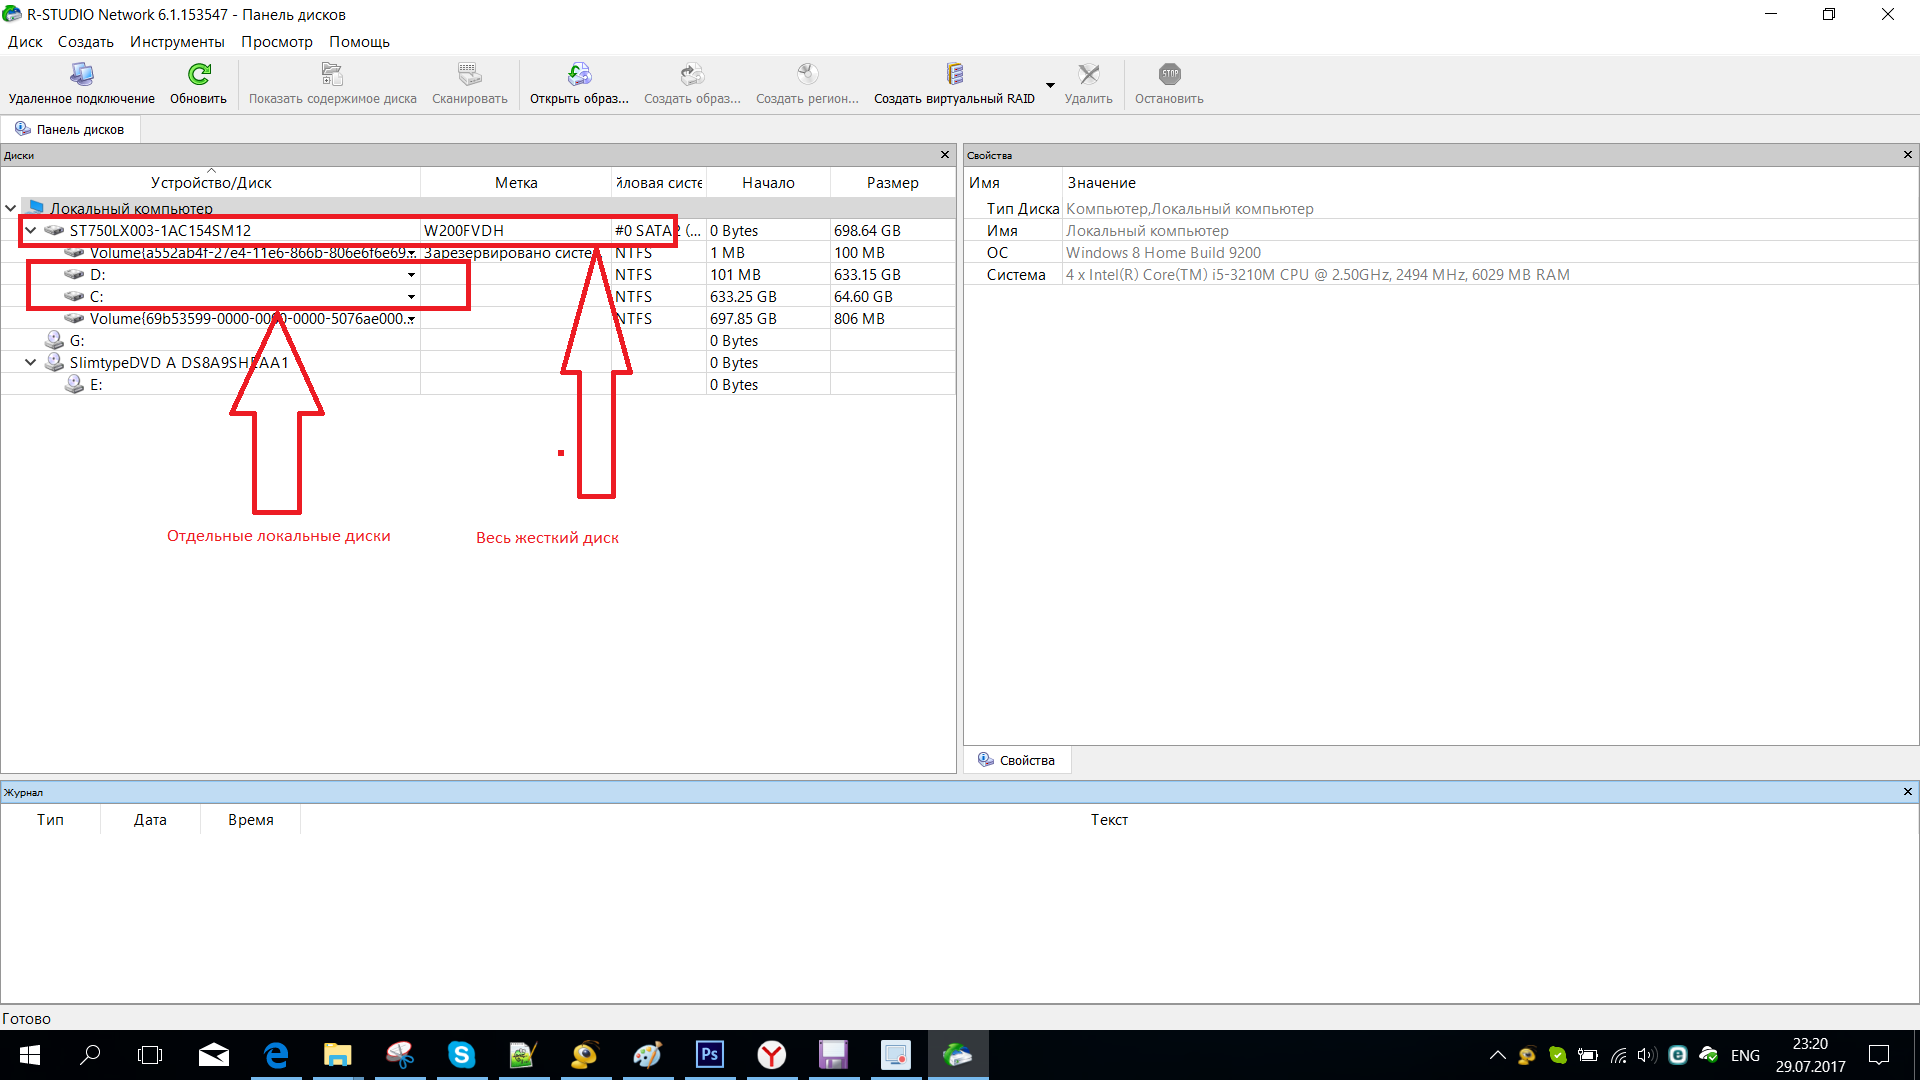The image size is (1920, 1080).
Task: Collapse the SlimtypeDVD A DS8A9SH node
Action: click(x=31, y=362)
